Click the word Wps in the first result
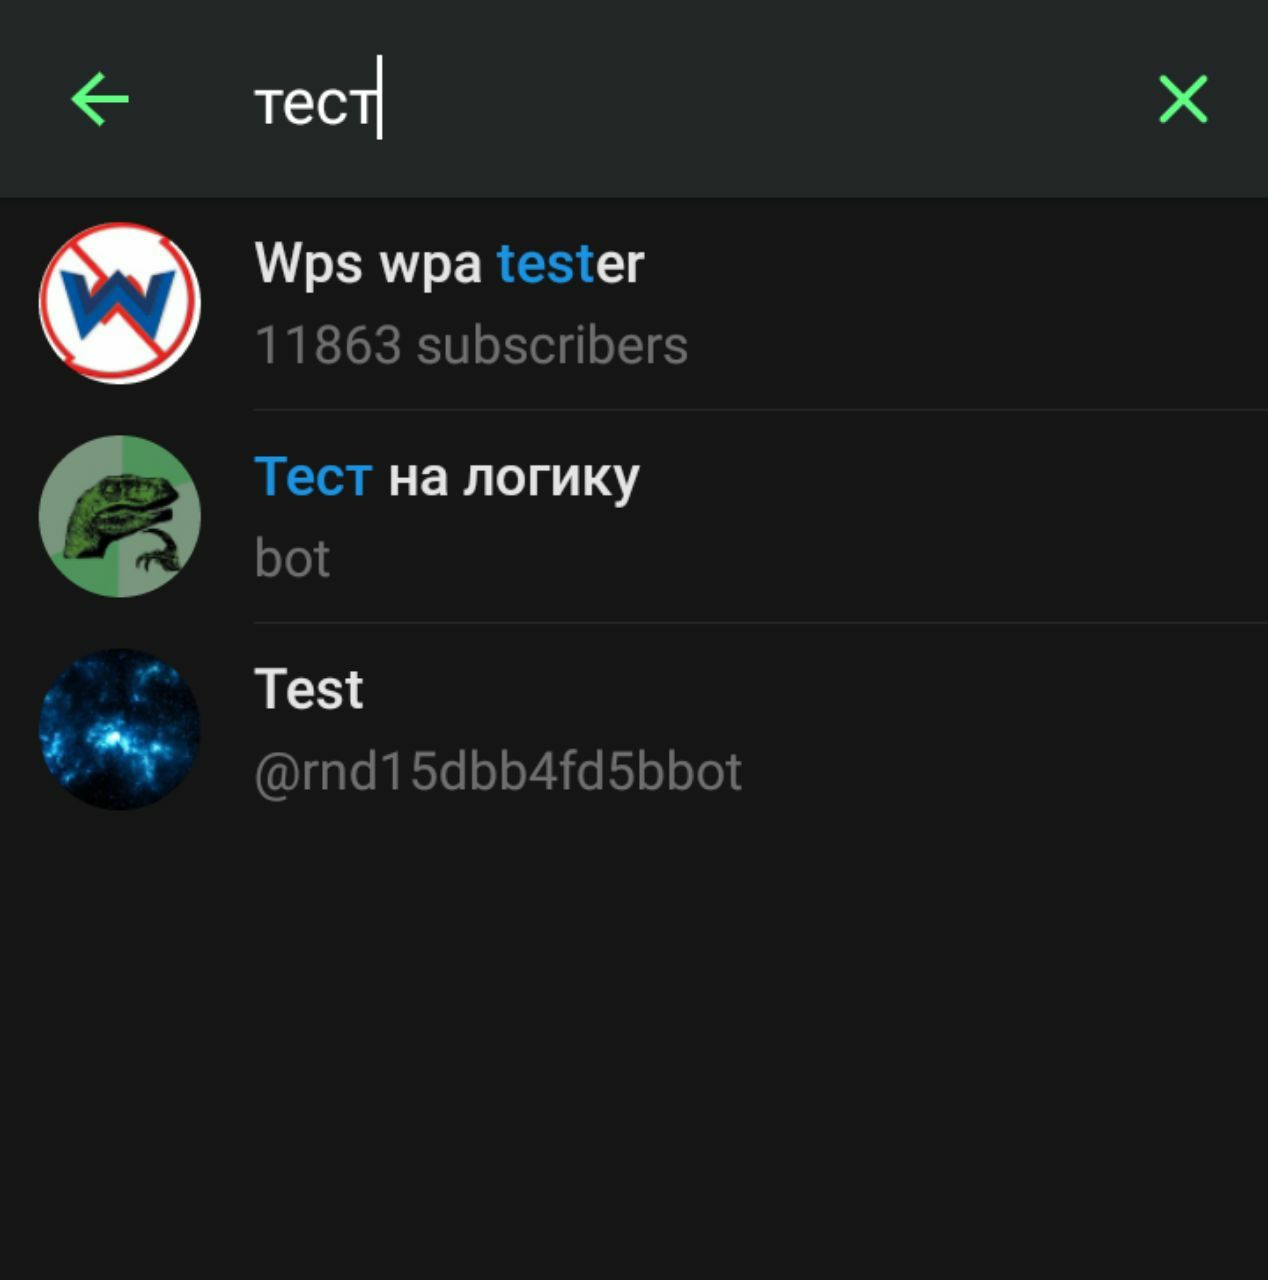The width and height of the screenshot is (1268, 1280). click(309, 264)
